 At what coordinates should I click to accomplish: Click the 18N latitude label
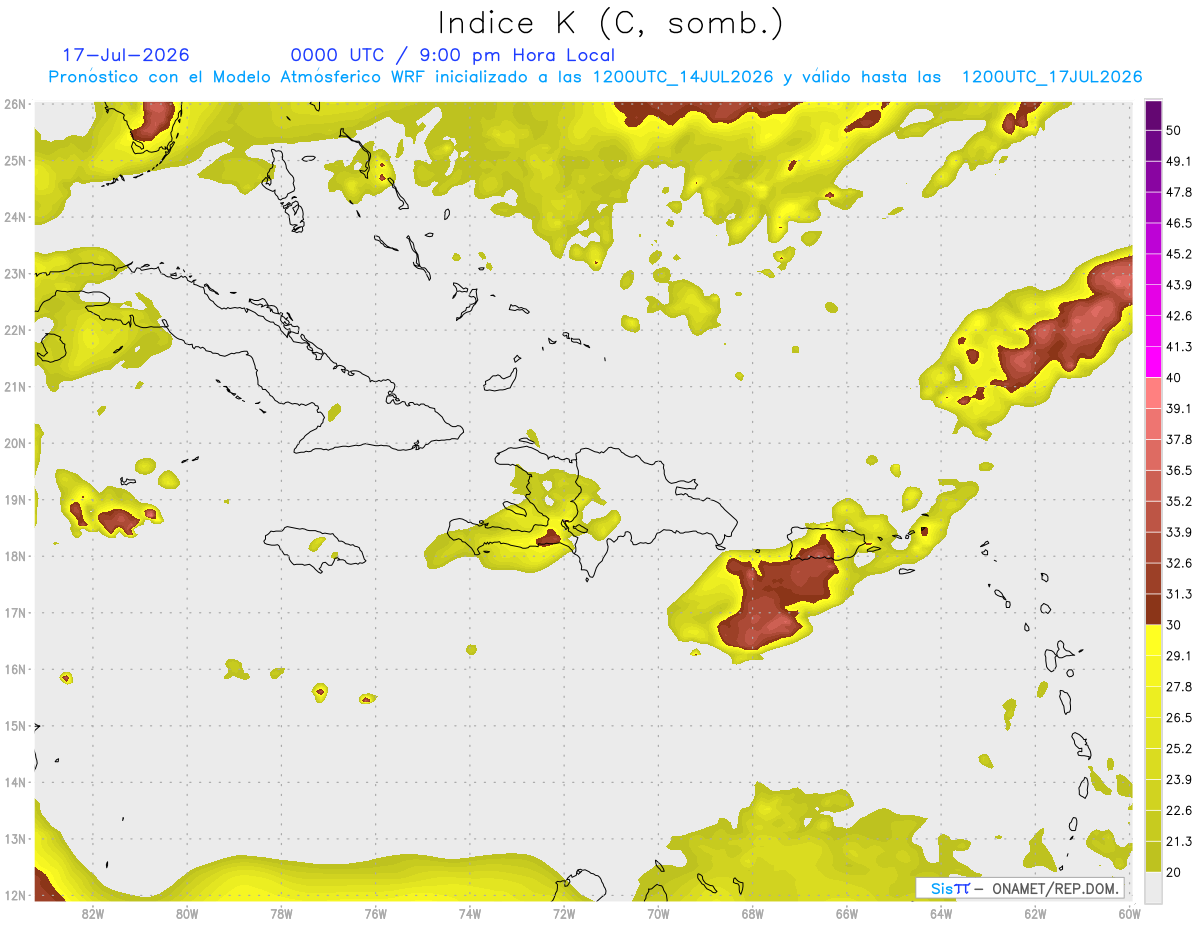click(x=15, y=556)
